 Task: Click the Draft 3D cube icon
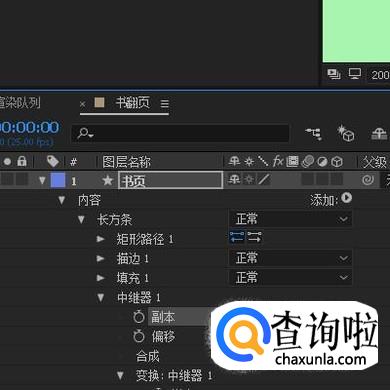[x=345, y=133]
